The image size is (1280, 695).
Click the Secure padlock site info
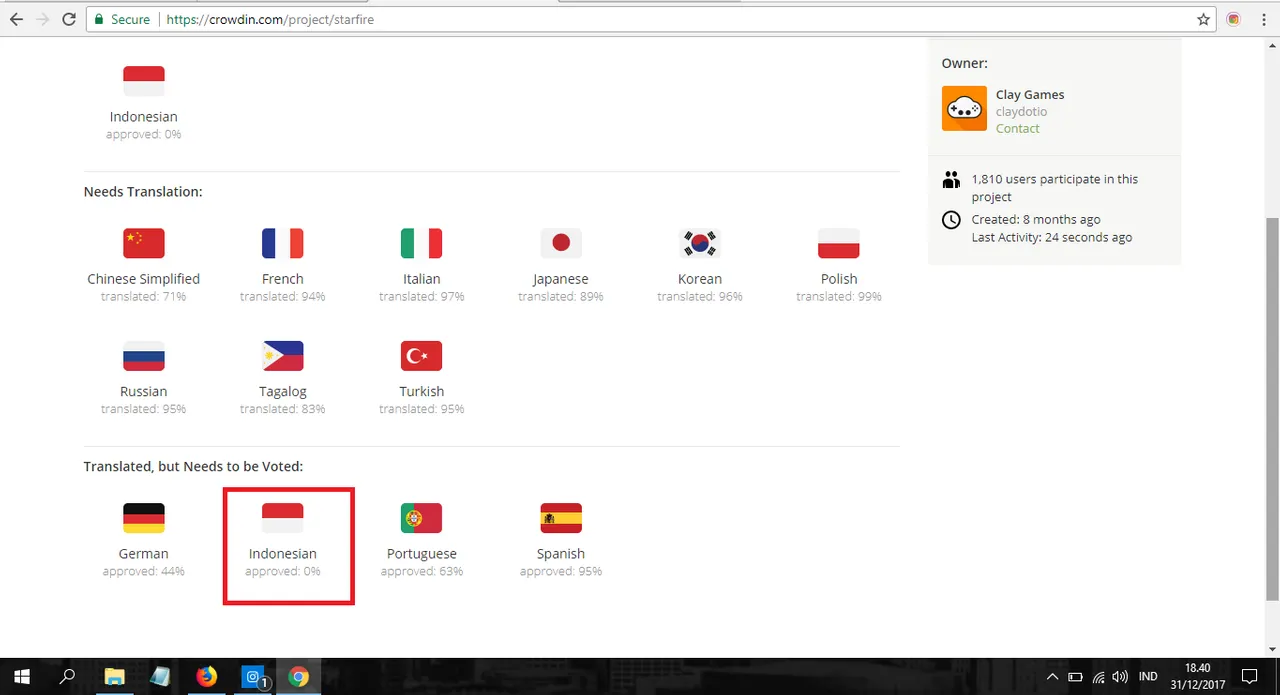pos(122,19)
